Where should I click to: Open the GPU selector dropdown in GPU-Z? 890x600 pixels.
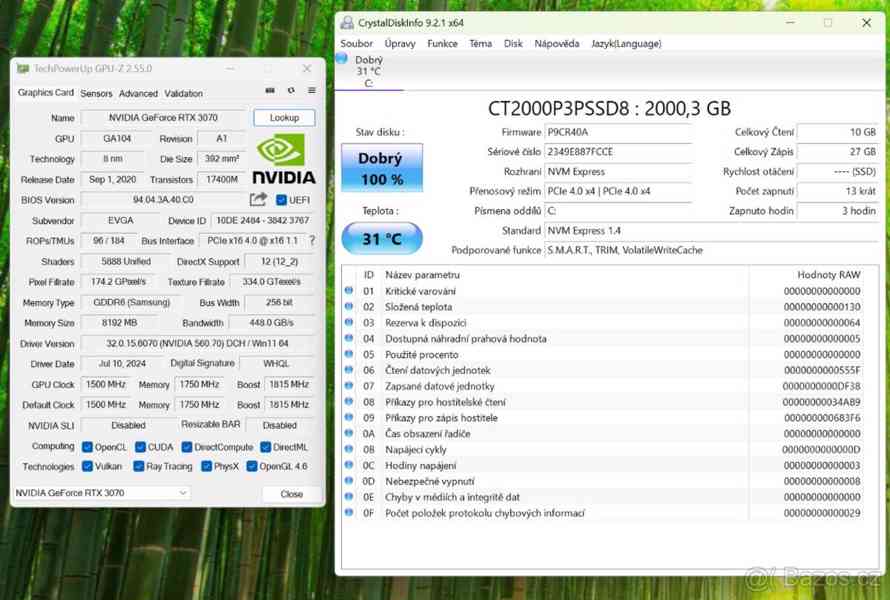(102, 493)
